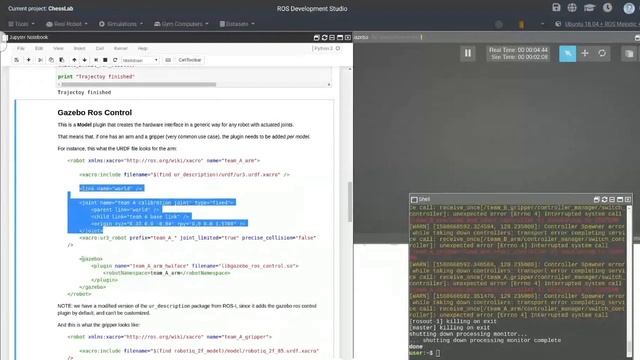
Task: Open the command palette keyboard icon
Action: 168,60
